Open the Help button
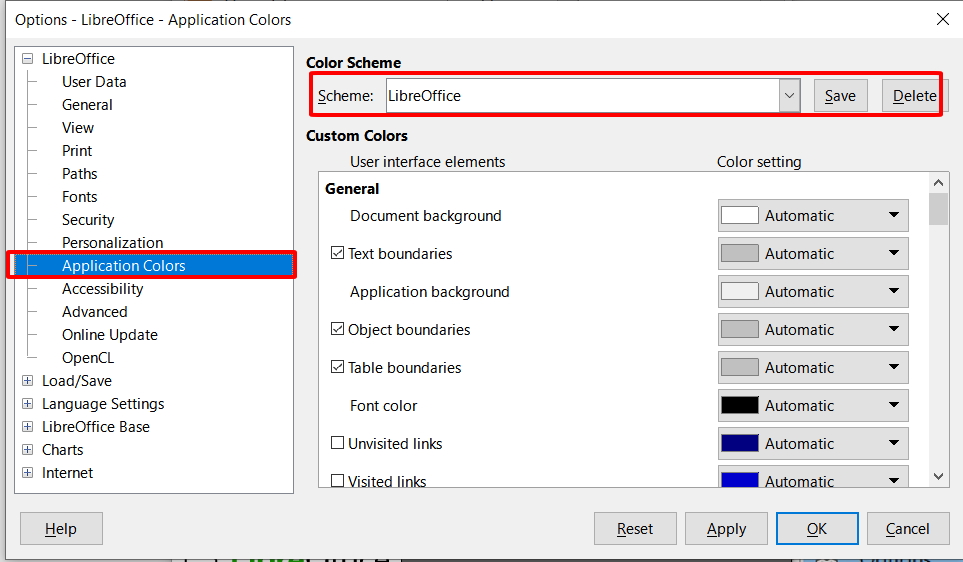Viewport: 963px width, 562px height. 61,529
